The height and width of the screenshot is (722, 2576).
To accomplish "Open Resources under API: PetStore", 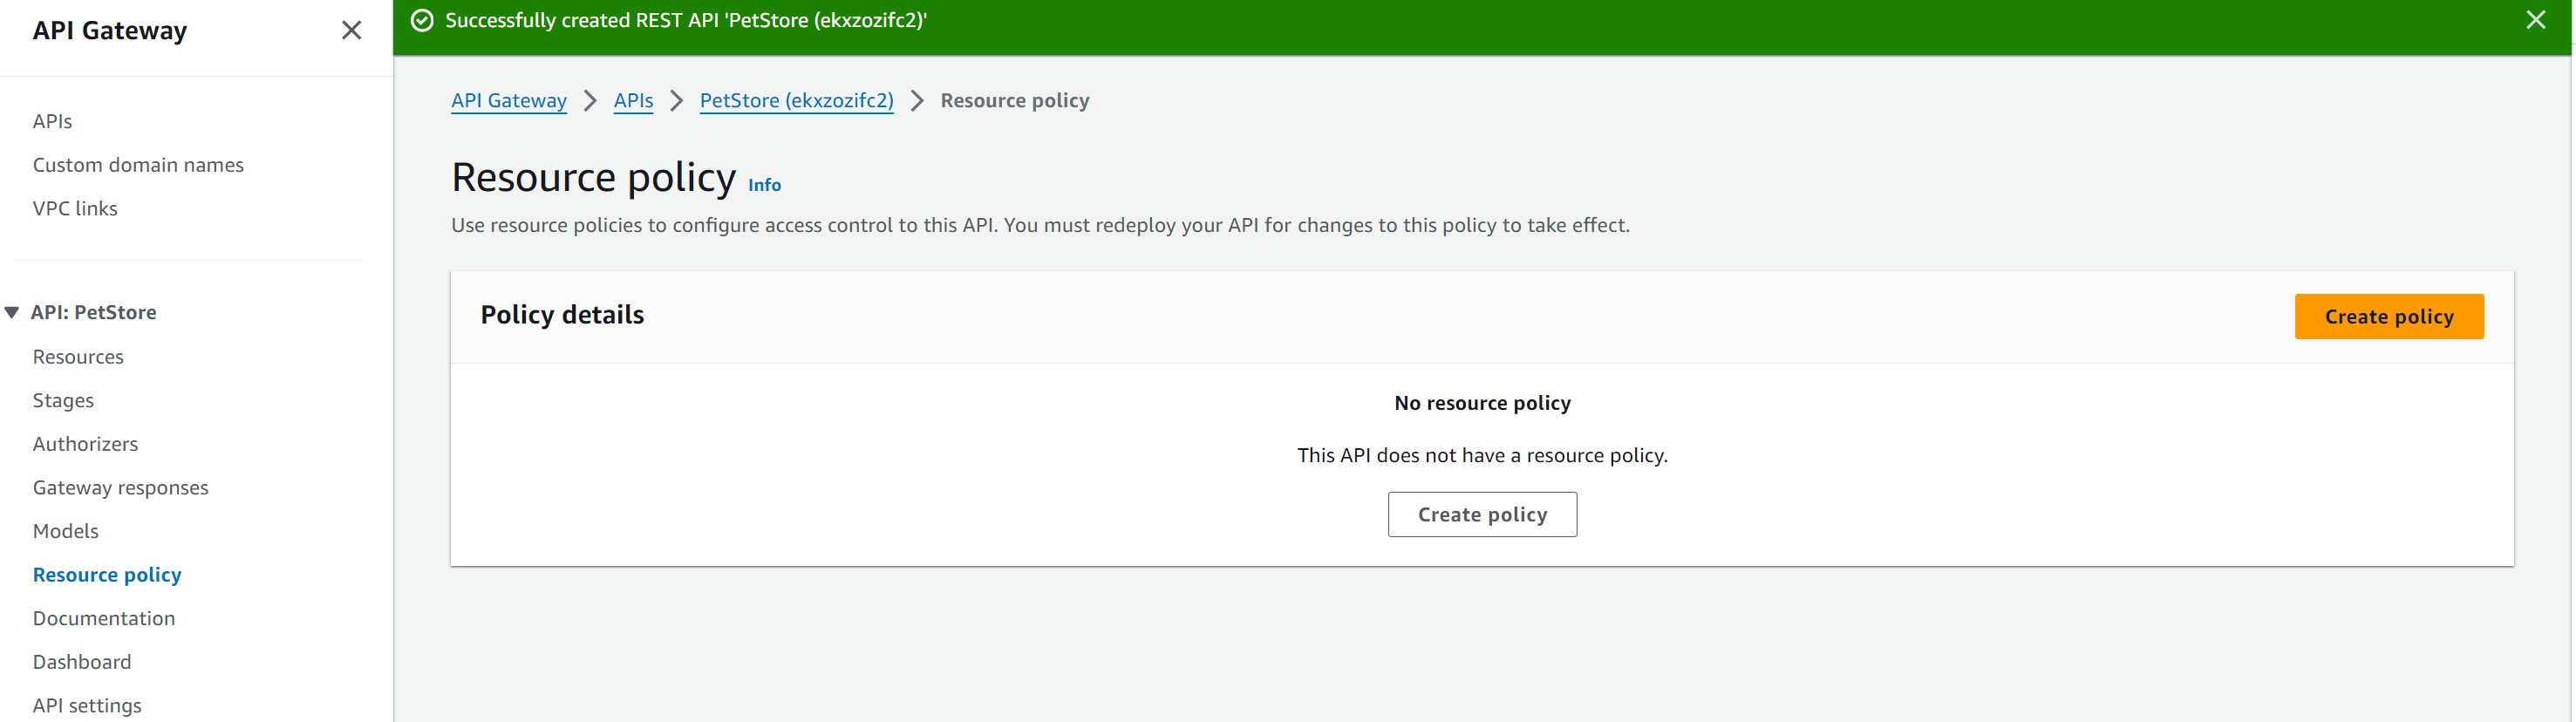I will click(78, 357).
